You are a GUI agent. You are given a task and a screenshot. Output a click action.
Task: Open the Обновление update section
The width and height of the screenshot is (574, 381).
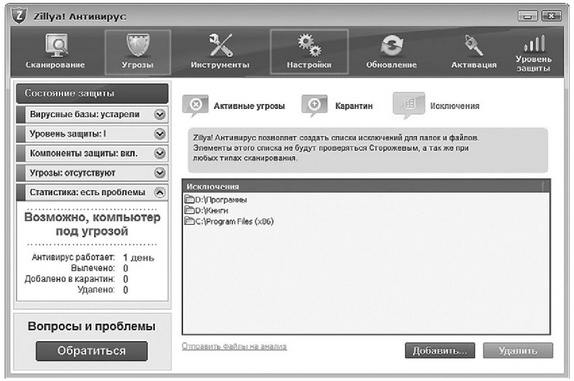coord(391,51)
